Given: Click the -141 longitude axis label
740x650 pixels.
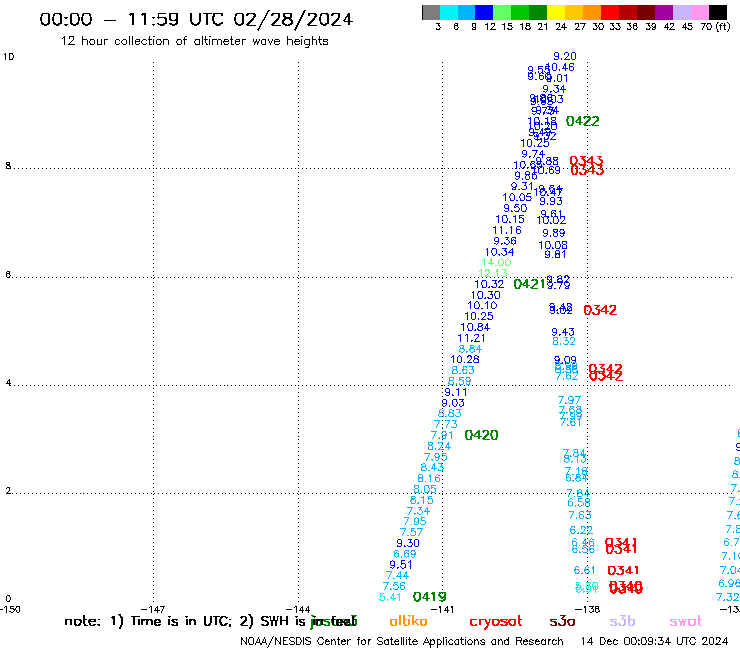Looking at the screenshot, I should pos(443,609).
